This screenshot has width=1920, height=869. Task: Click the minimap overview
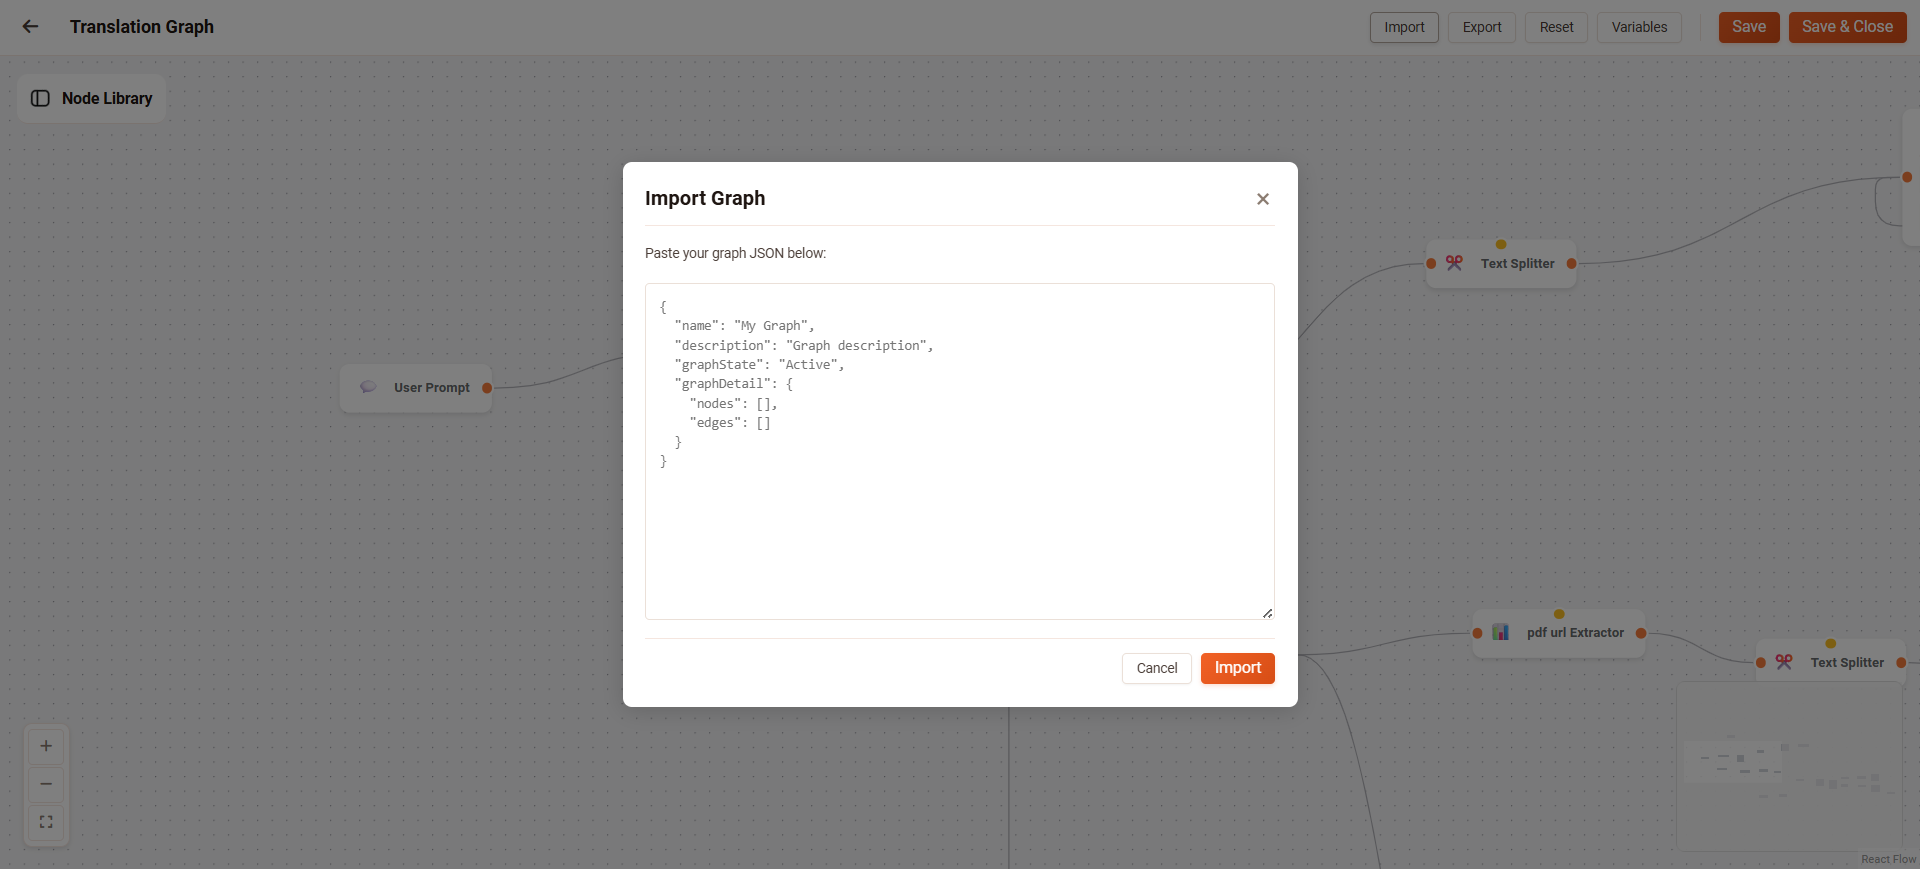point(1789,767)
